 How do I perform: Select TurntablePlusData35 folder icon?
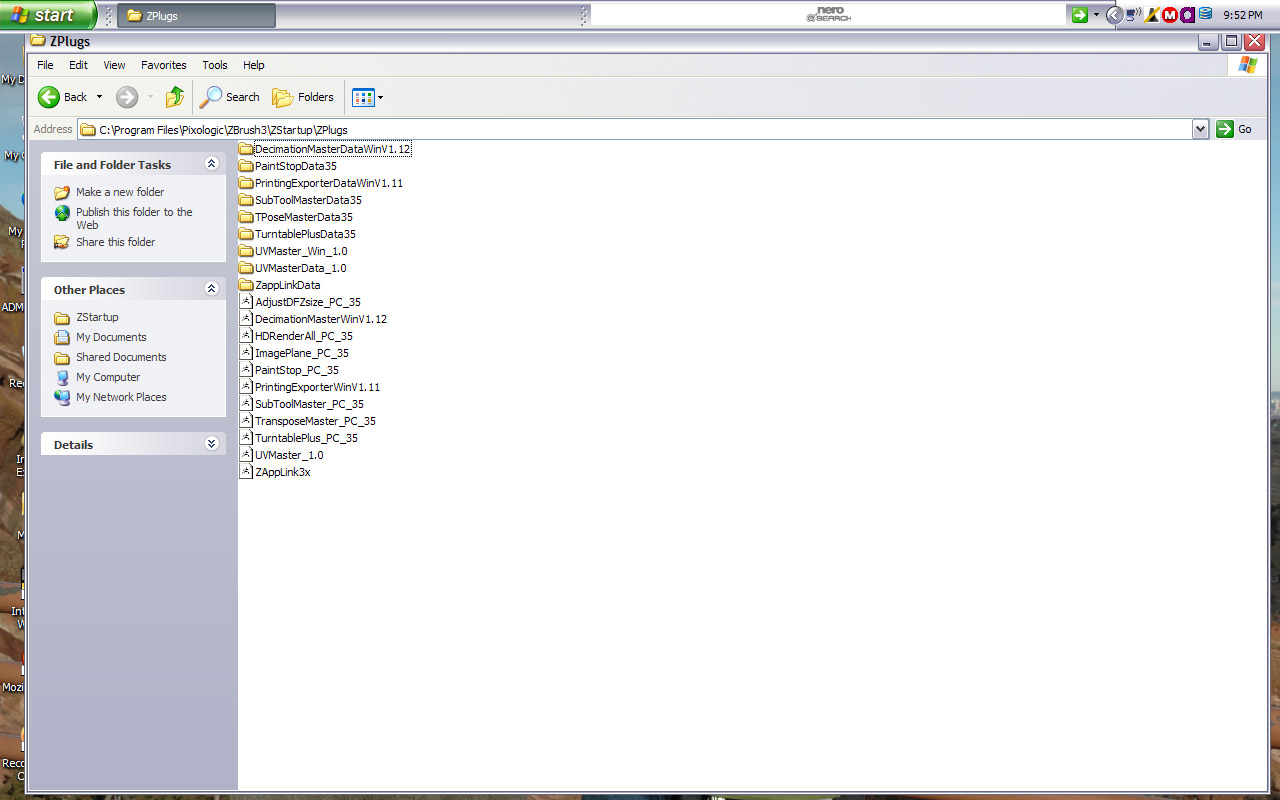pos(246,234)
